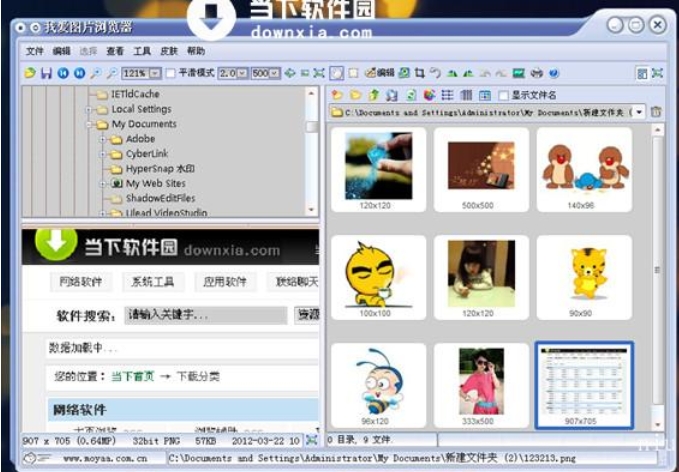This screenshot has width=679, height=472.
Task: Open the 工具 menu
Action: tap(142, 51)
